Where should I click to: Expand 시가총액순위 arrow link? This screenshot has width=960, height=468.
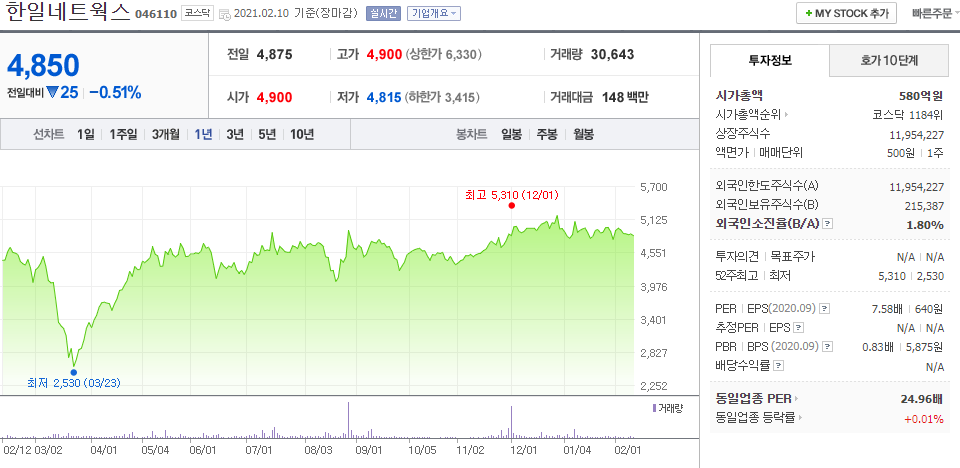click(786, 114)
